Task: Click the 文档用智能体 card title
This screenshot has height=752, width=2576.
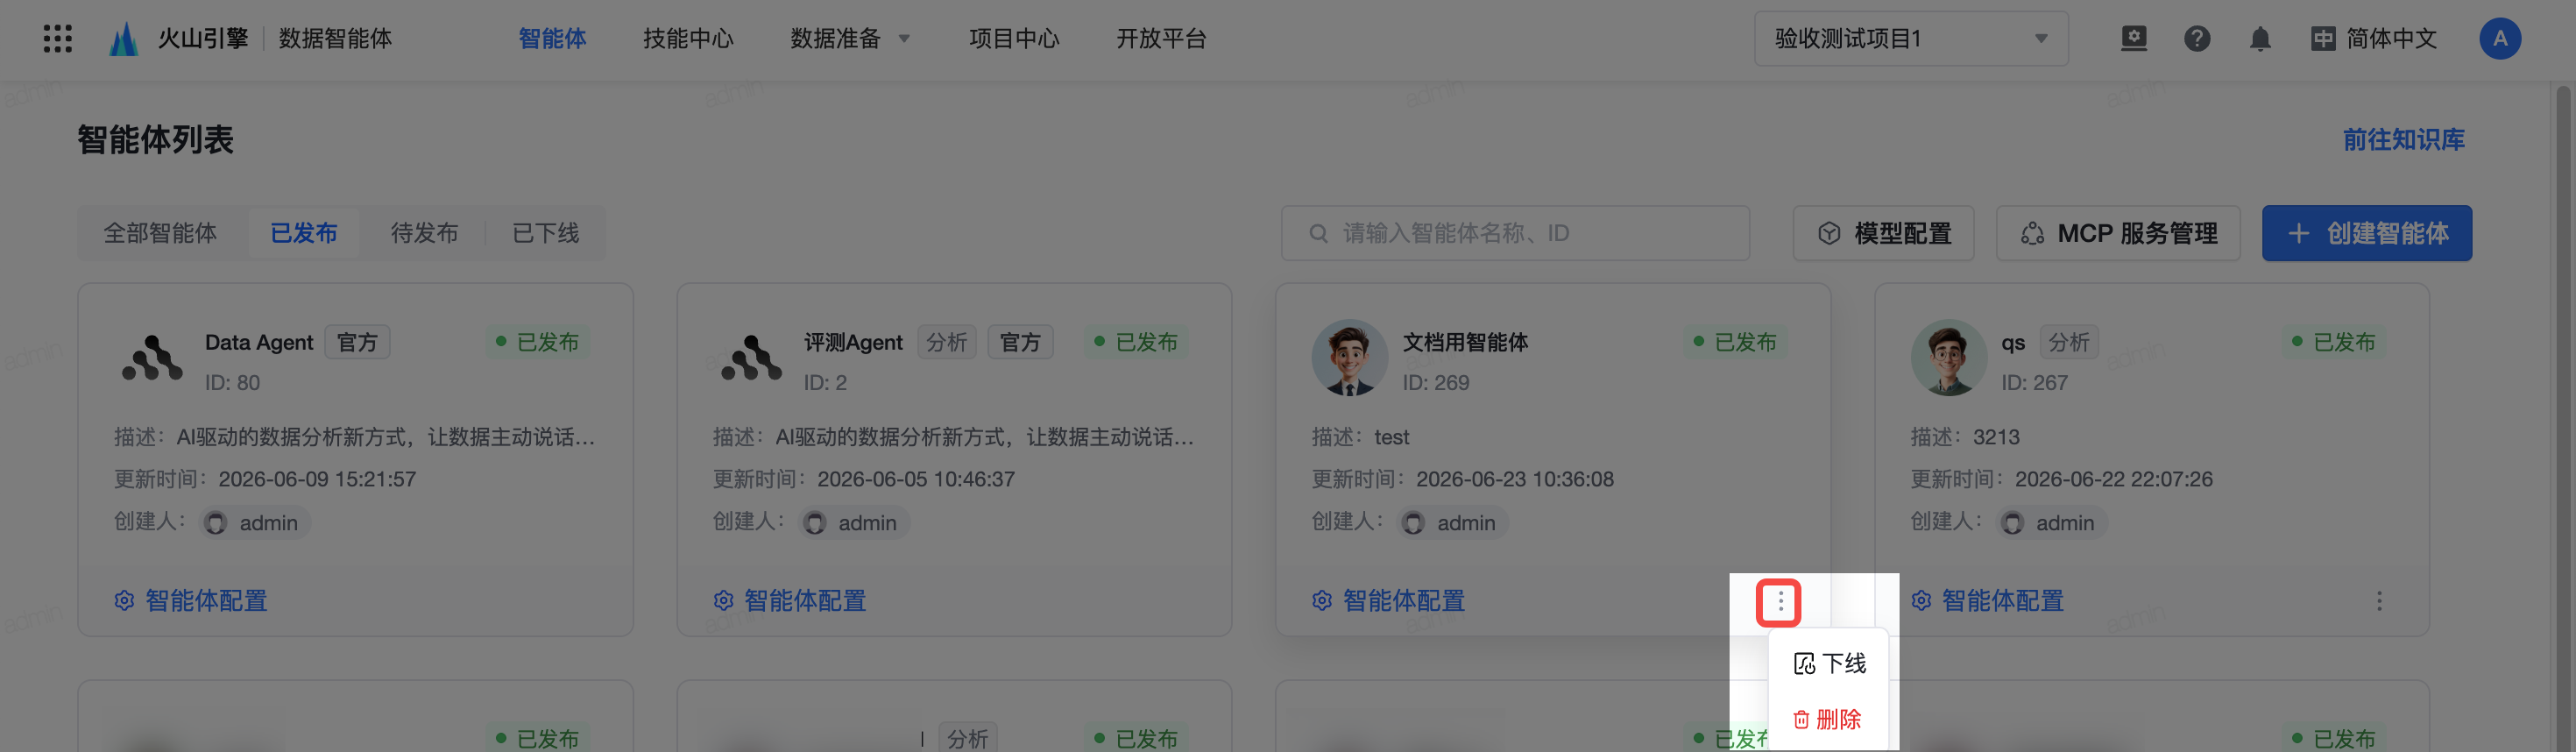Action: click(1464, 343)
